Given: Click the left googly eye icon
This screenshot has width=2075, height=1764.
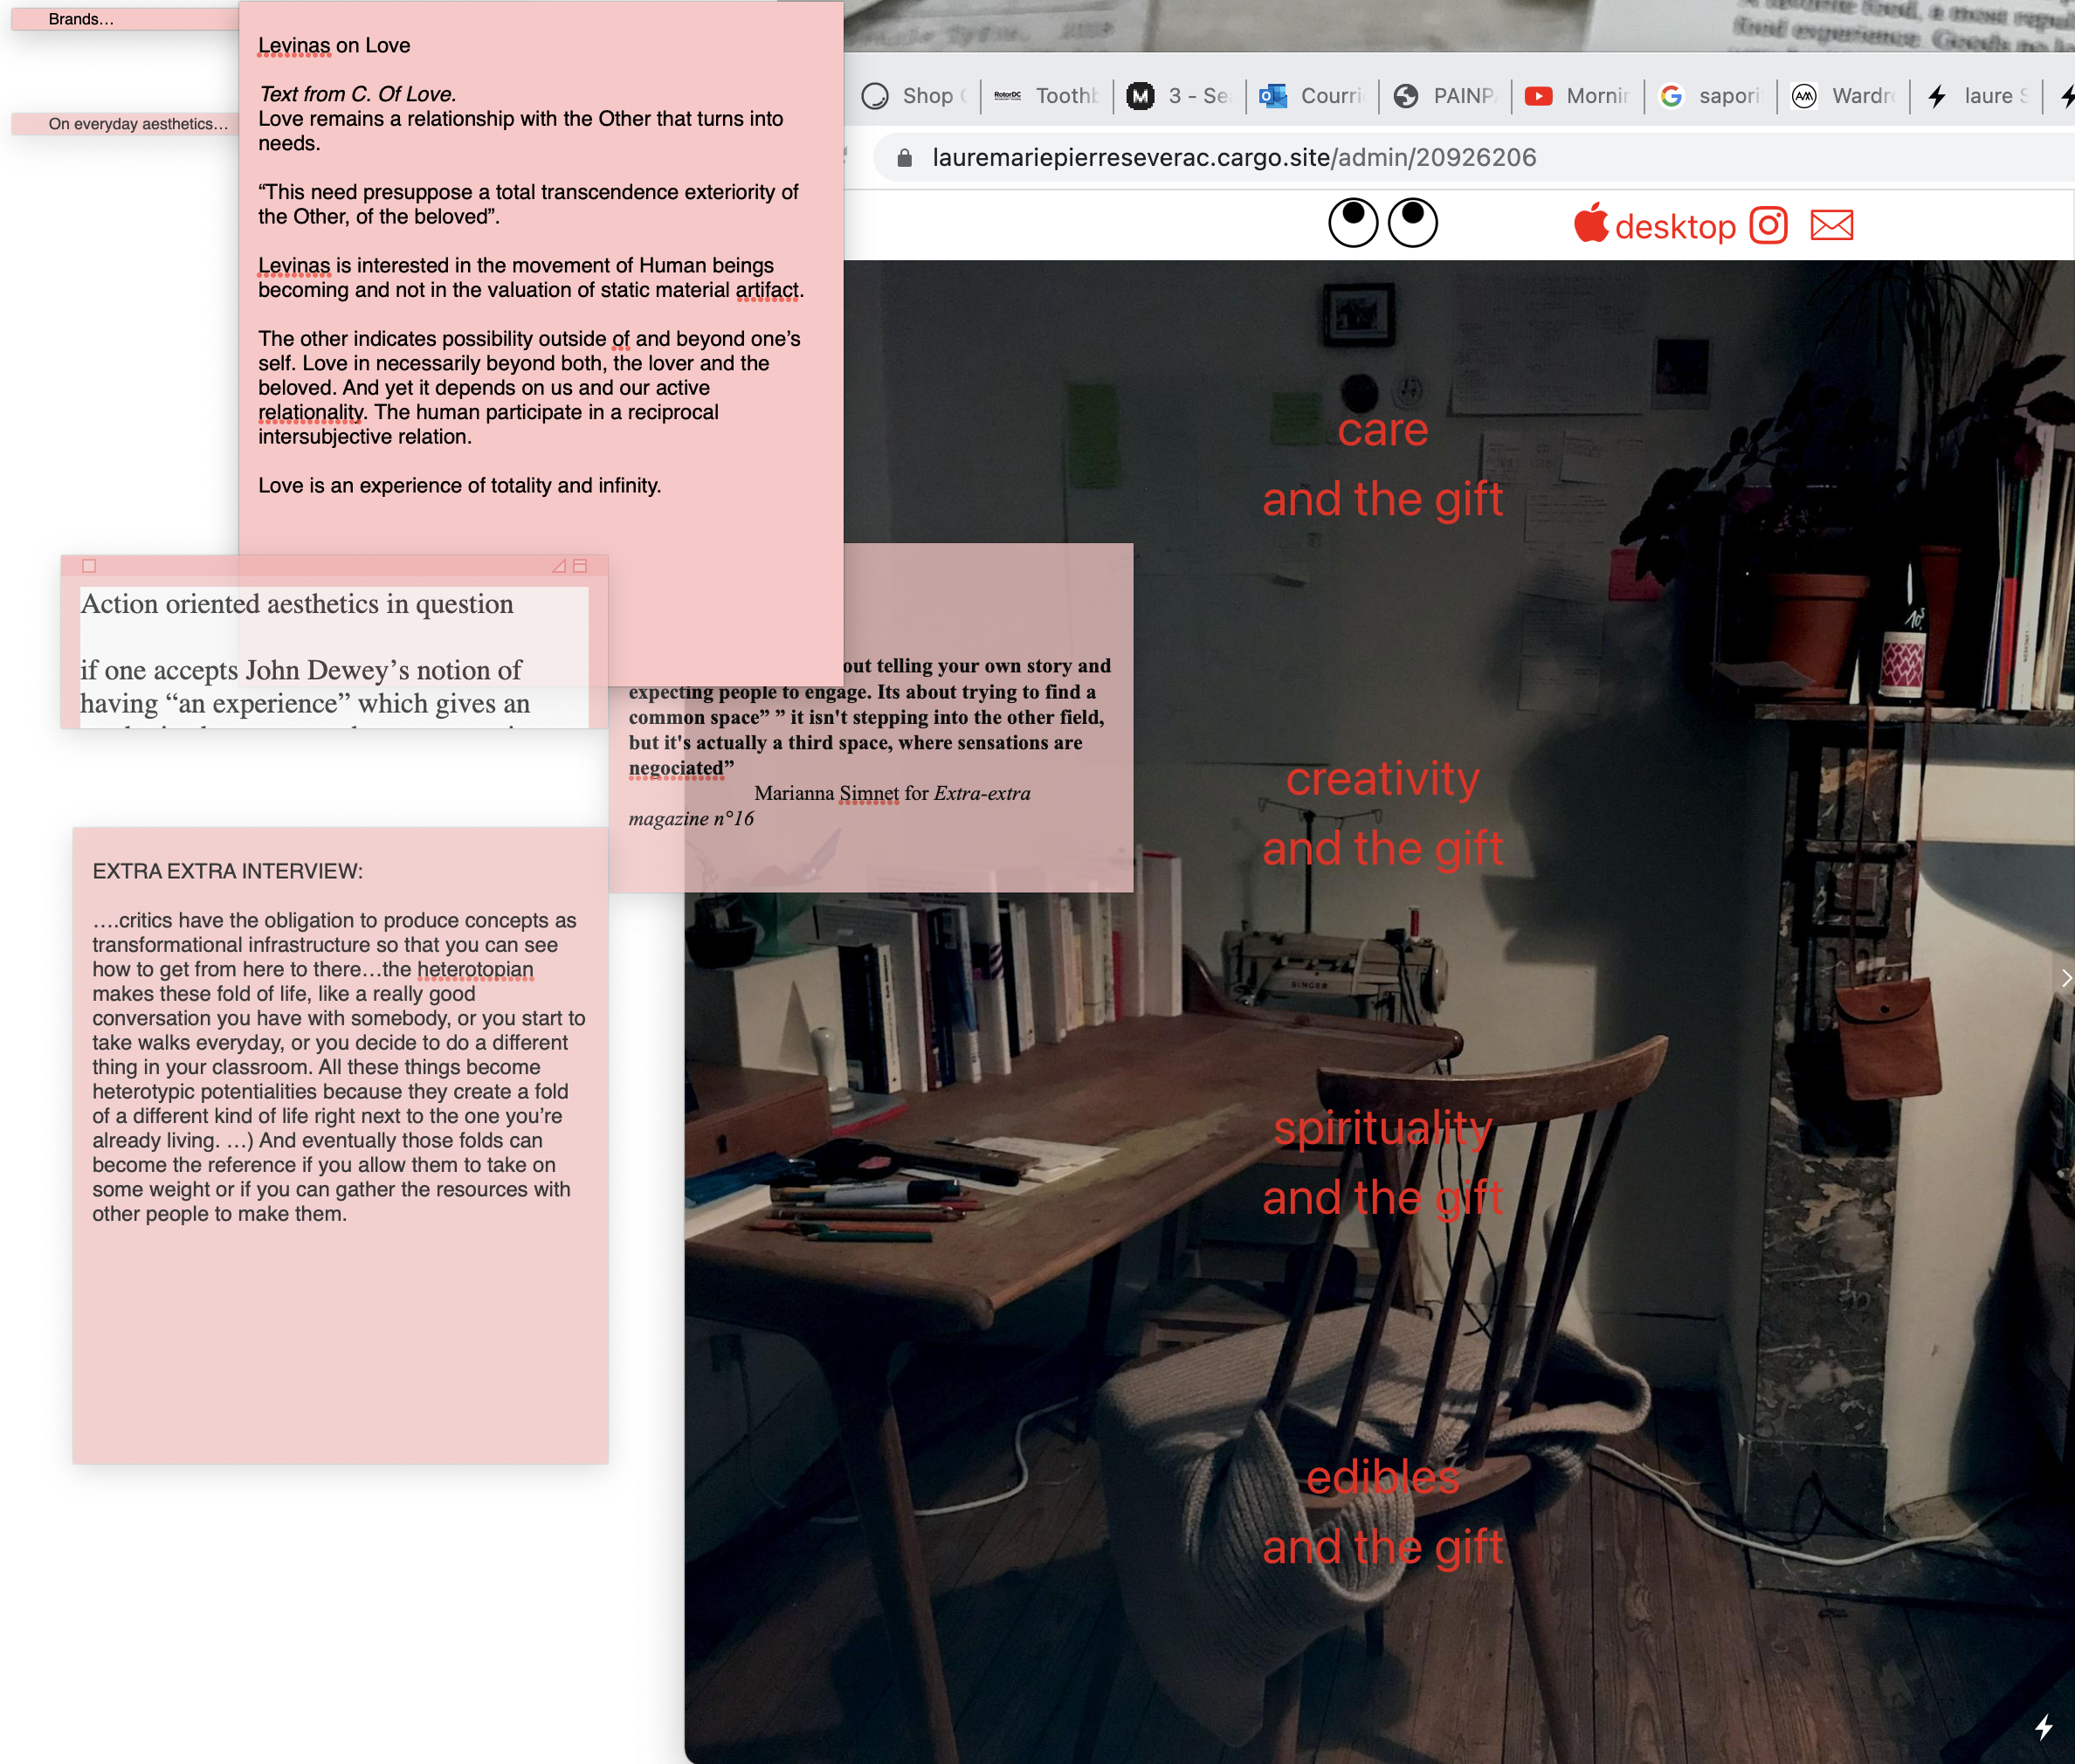Looking at the screenshot, I should (1352, 221).
